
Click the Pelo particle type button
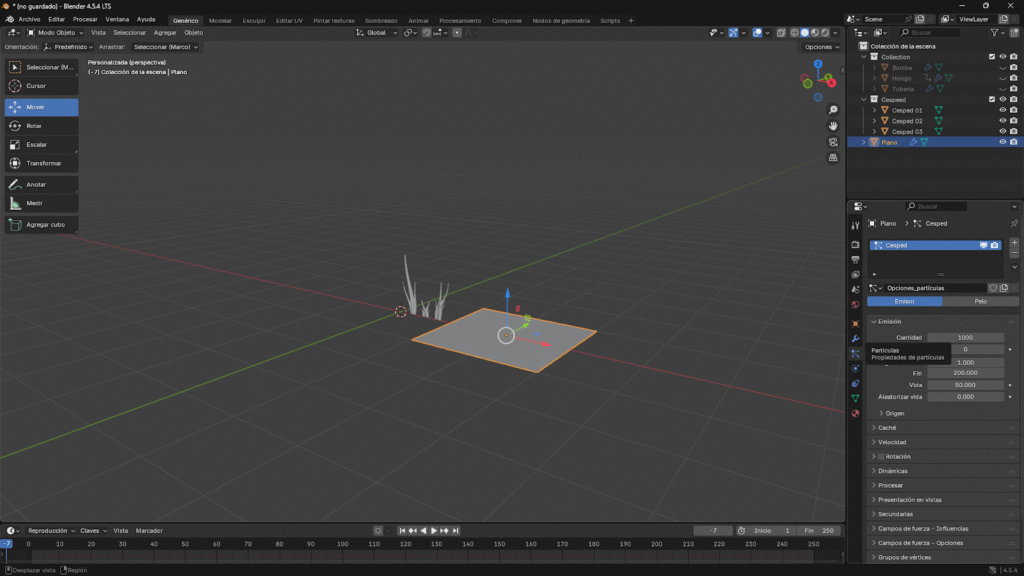pos(981,301)
